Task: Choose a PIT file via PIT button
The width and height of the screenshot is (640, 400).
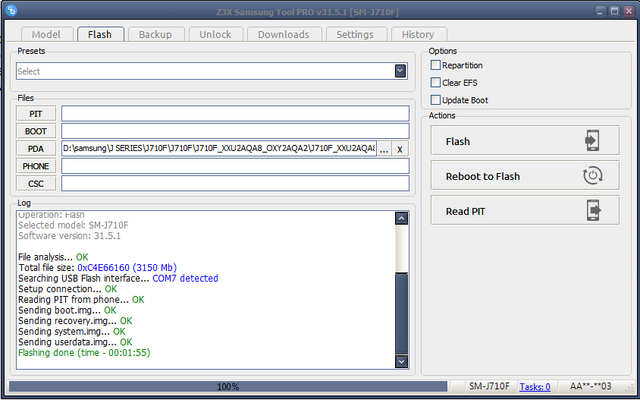Action: 36,114
